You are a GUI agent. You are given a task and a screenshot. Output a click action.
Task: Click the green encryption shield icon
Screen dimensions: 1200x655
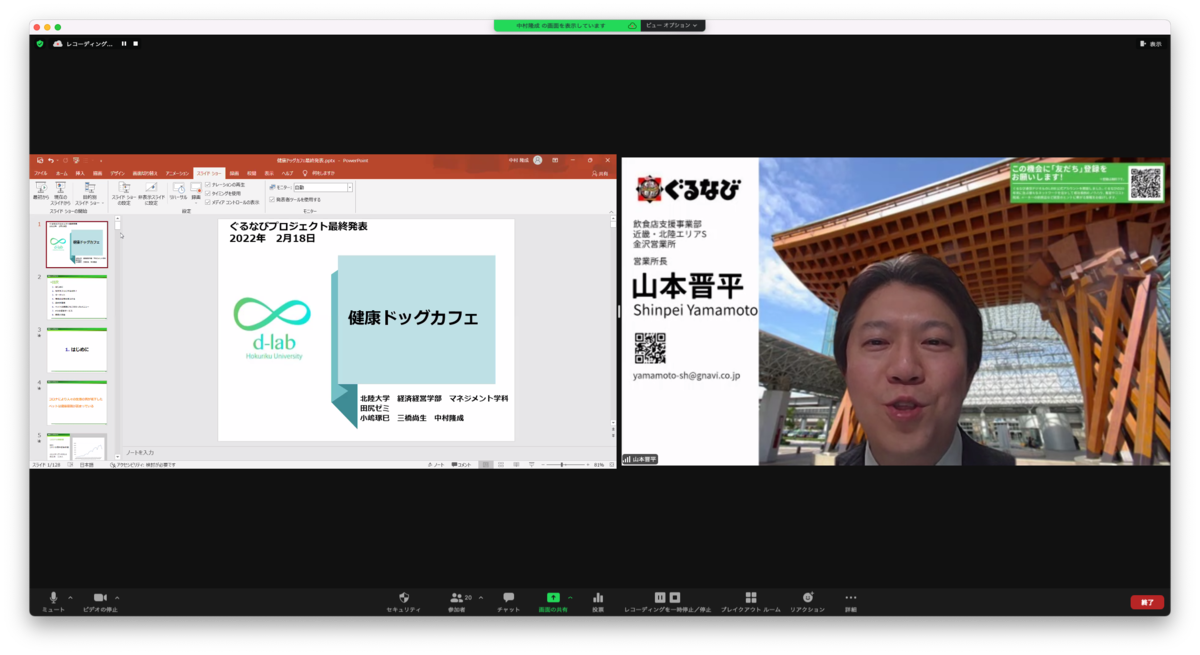[40, 44]
